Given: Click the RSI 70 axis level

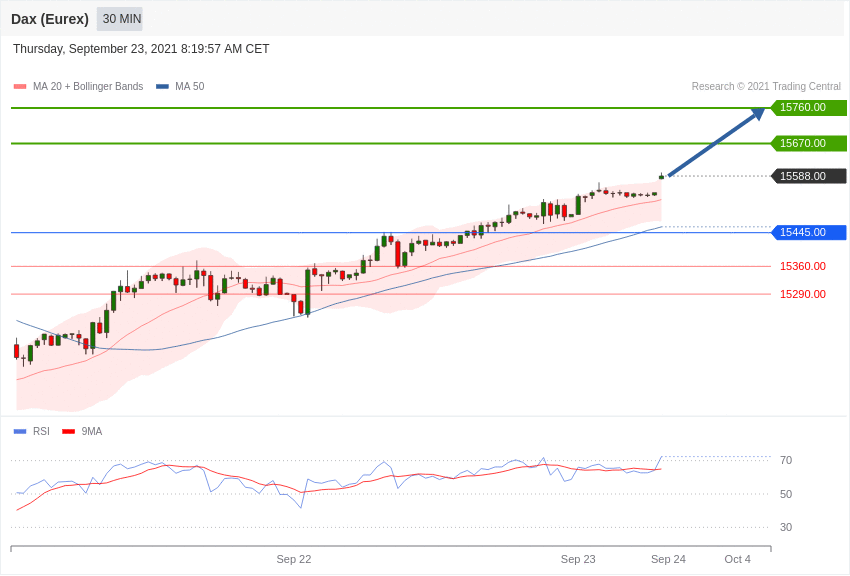Looking at the screenshot, I should (786, 461).
